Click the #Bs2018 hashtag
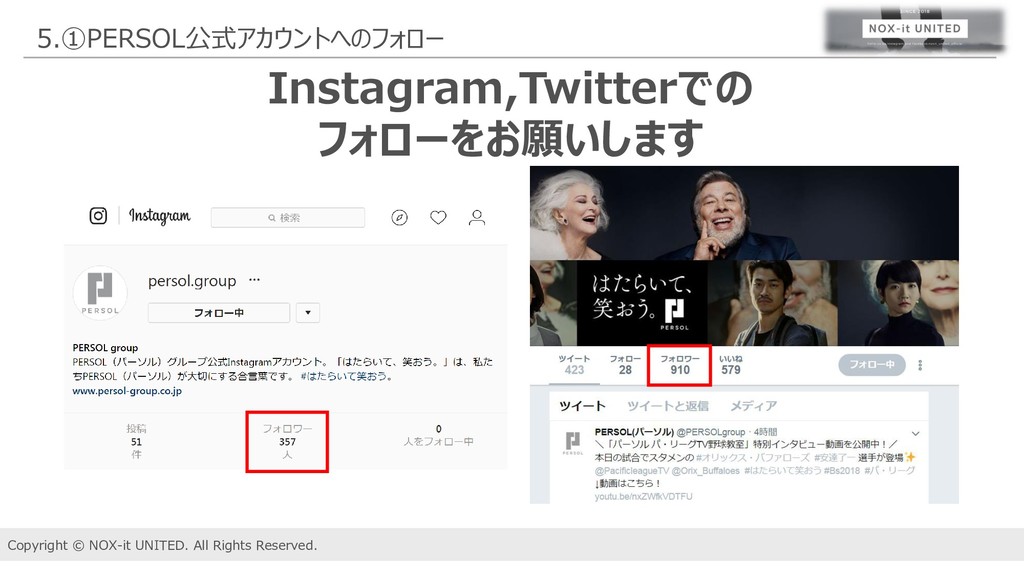Image resolution: width=1024 pixels, height=576 pixels. point(842,470)
